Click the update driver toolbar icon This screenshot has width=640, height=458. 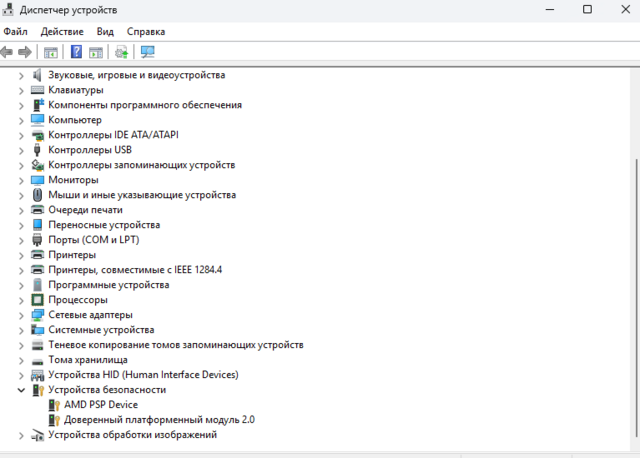click(121, 52)
